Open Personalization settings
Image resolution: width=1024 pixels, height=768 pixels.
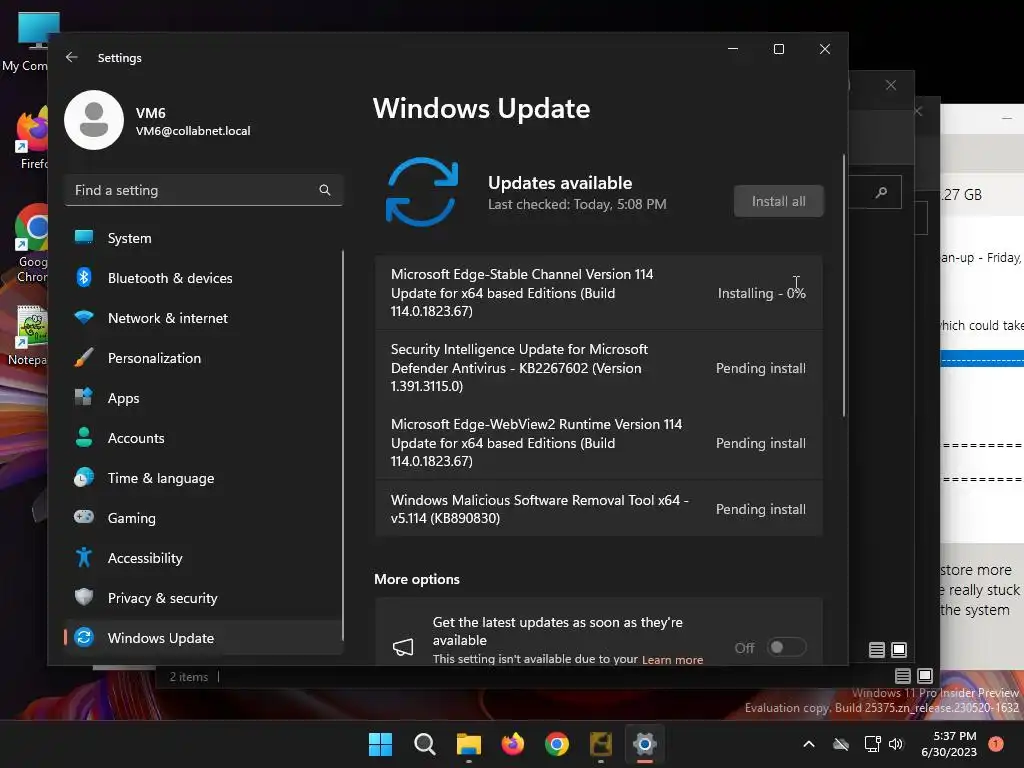coord(203,358)
